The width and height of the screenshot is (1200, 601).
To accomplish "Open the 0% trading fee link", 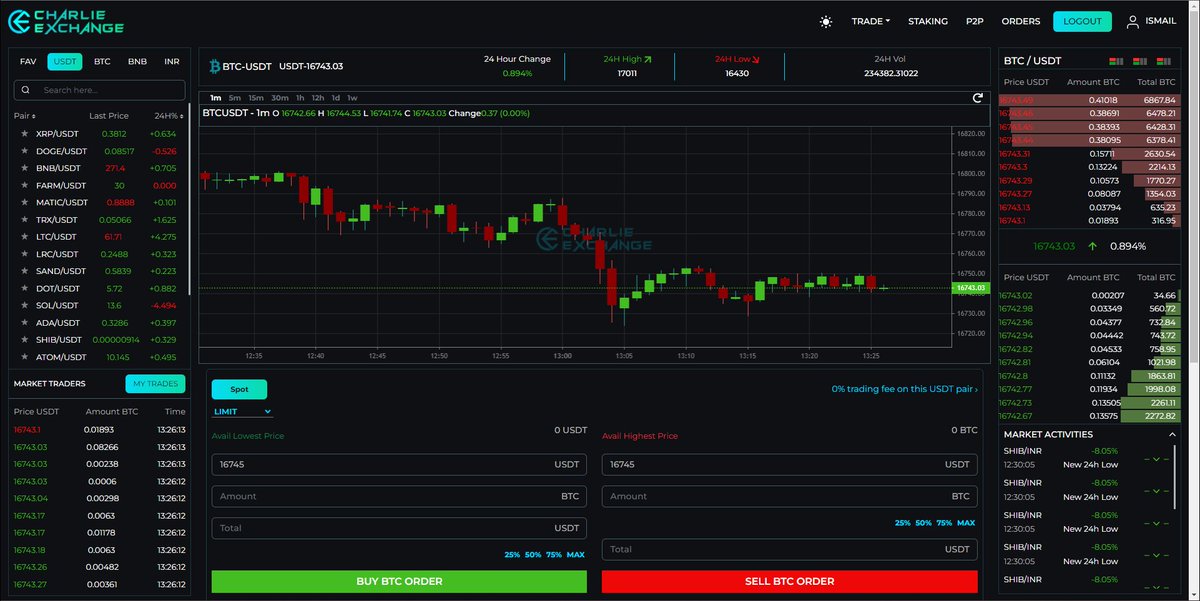I will click(904, 389).
